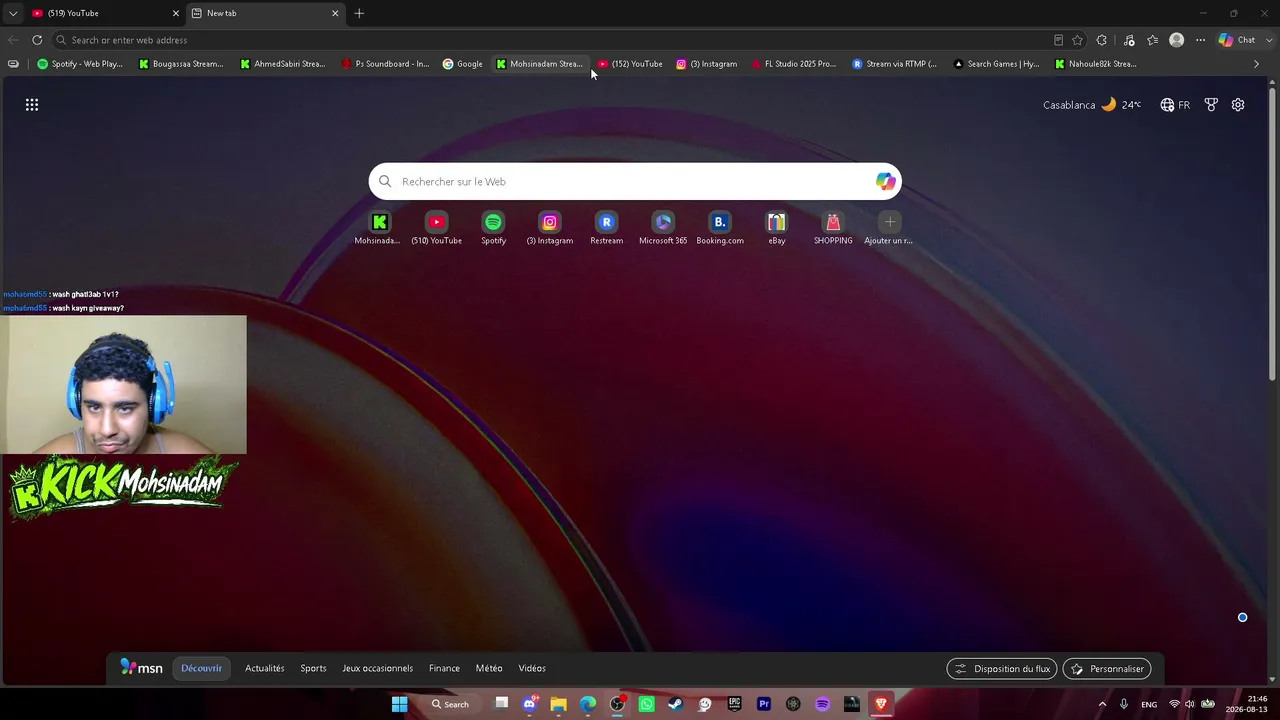Screen dimensions: 1280x720
Task: Open Epic Games Launcher from the taskbar
Action: 735,704
